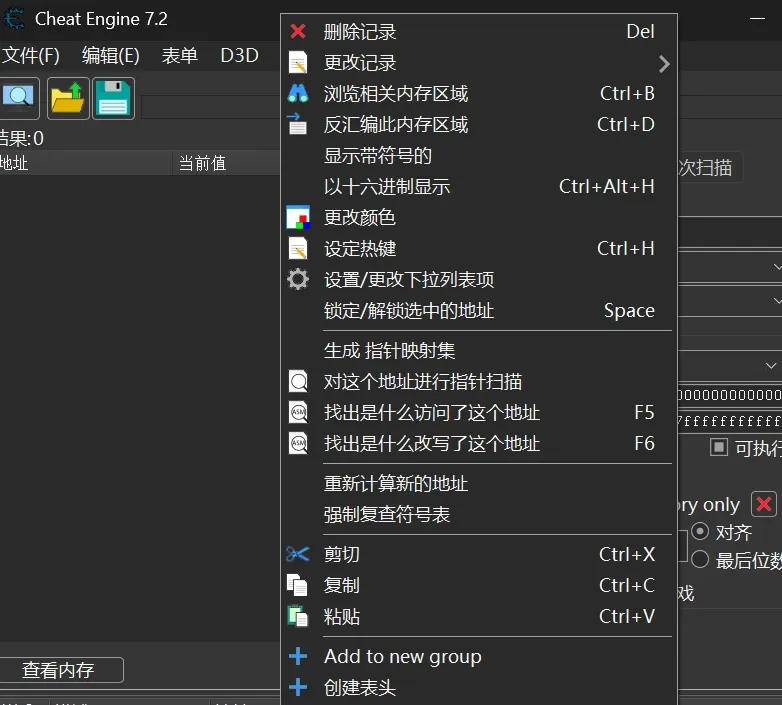Open the 表单 menu

180,55
